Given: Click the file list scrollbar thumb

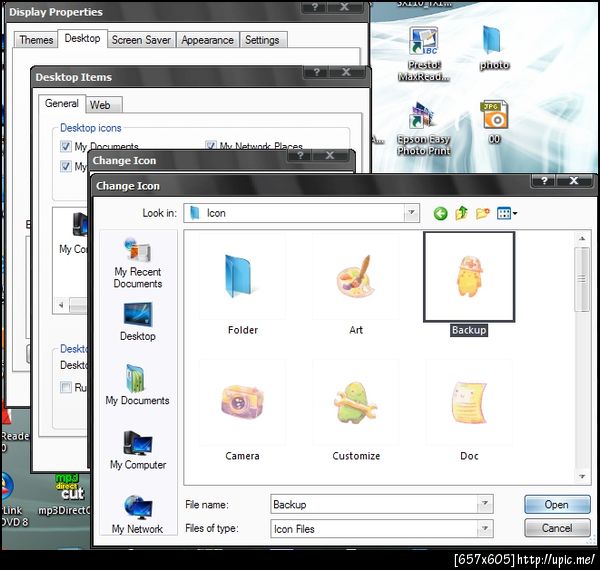Looking at the screenshot, I should (x=582, y=279).
